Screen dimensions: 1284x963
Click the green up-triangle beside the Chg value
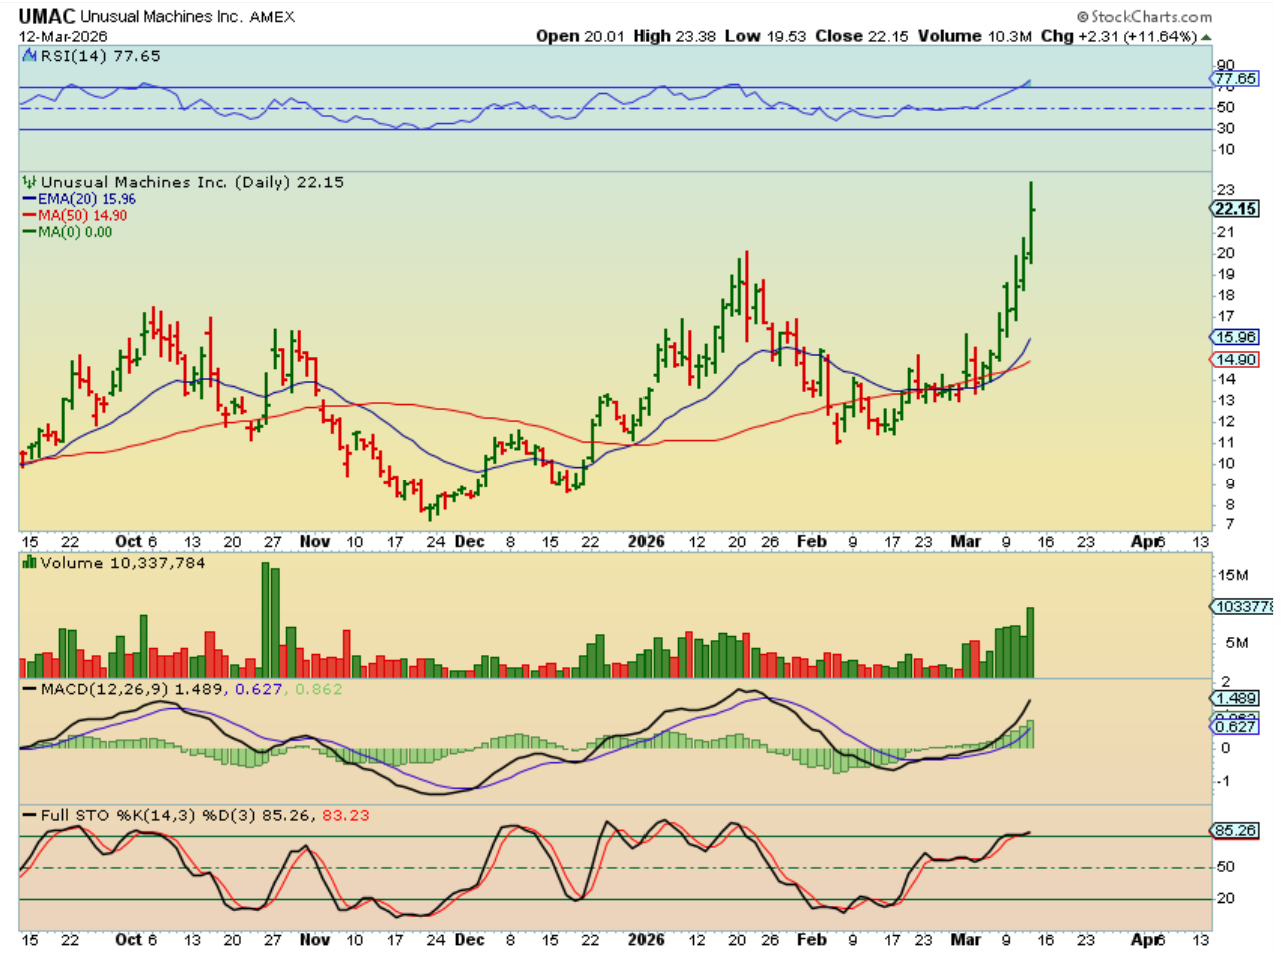(1206, 37)
